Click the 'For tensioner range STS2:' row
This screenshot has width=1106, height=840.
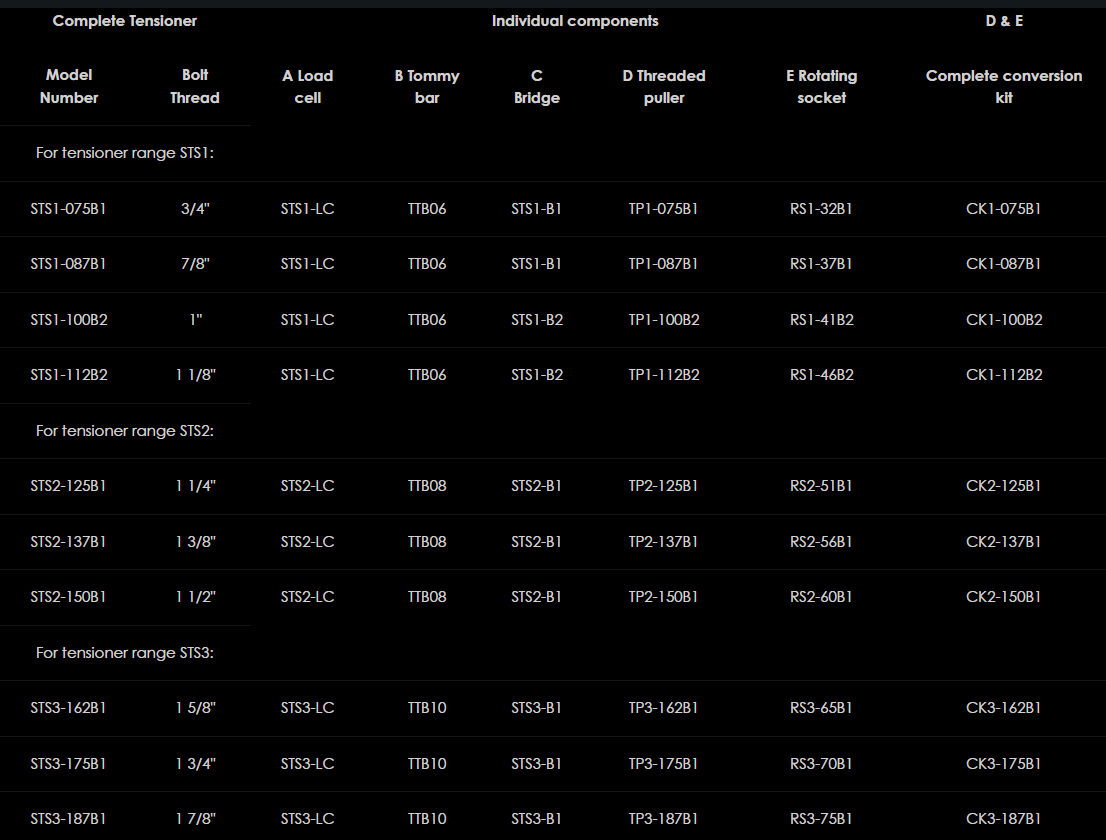[125, 431]
